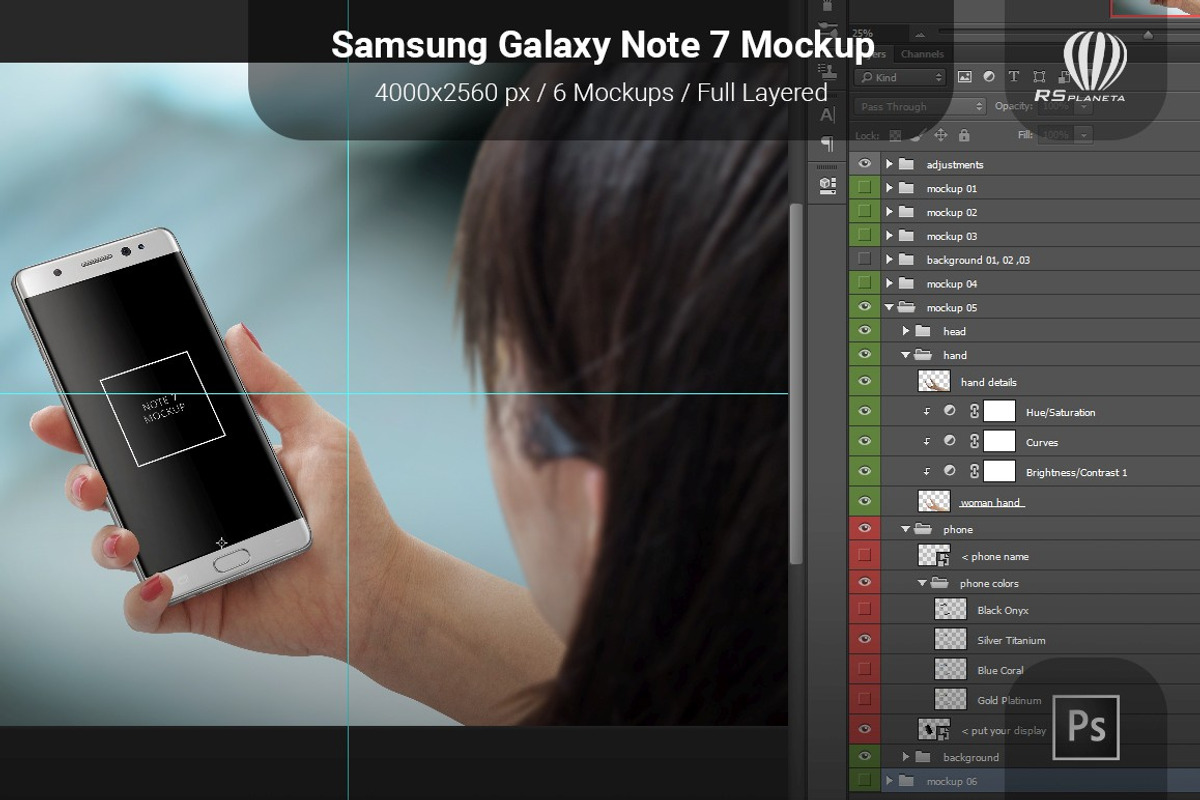Click the Brightness/Contrast adjustment icon
Viewport: 1200px width, 800px height.
[949, 471]
